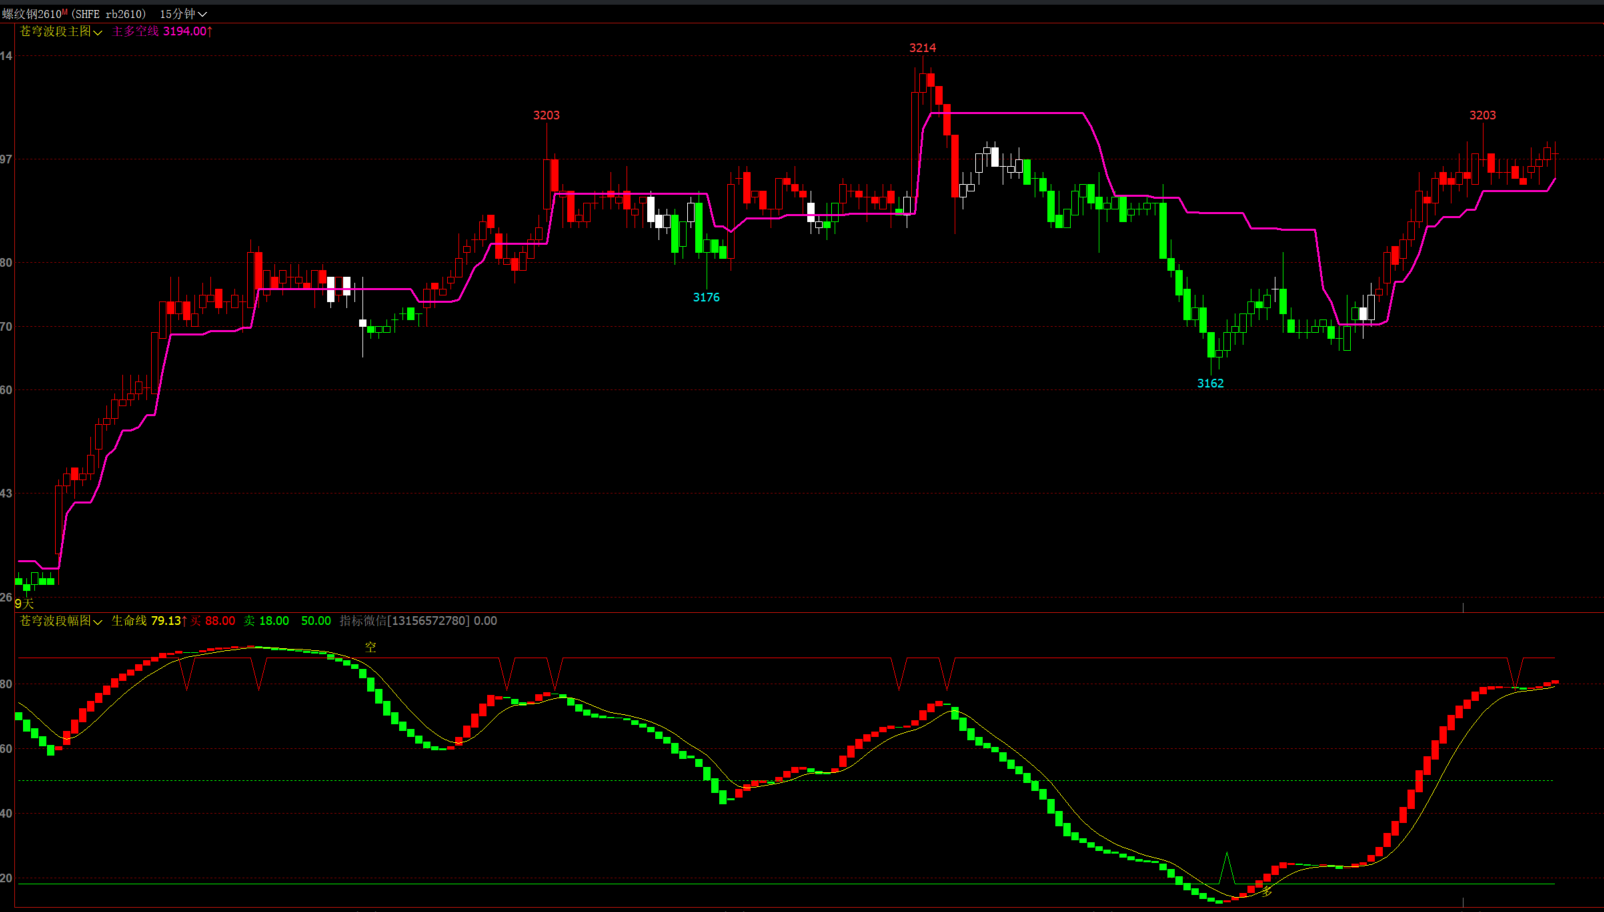Select the 生命线 indicator label
The image size is (1604, 912).
coord(129,621)
